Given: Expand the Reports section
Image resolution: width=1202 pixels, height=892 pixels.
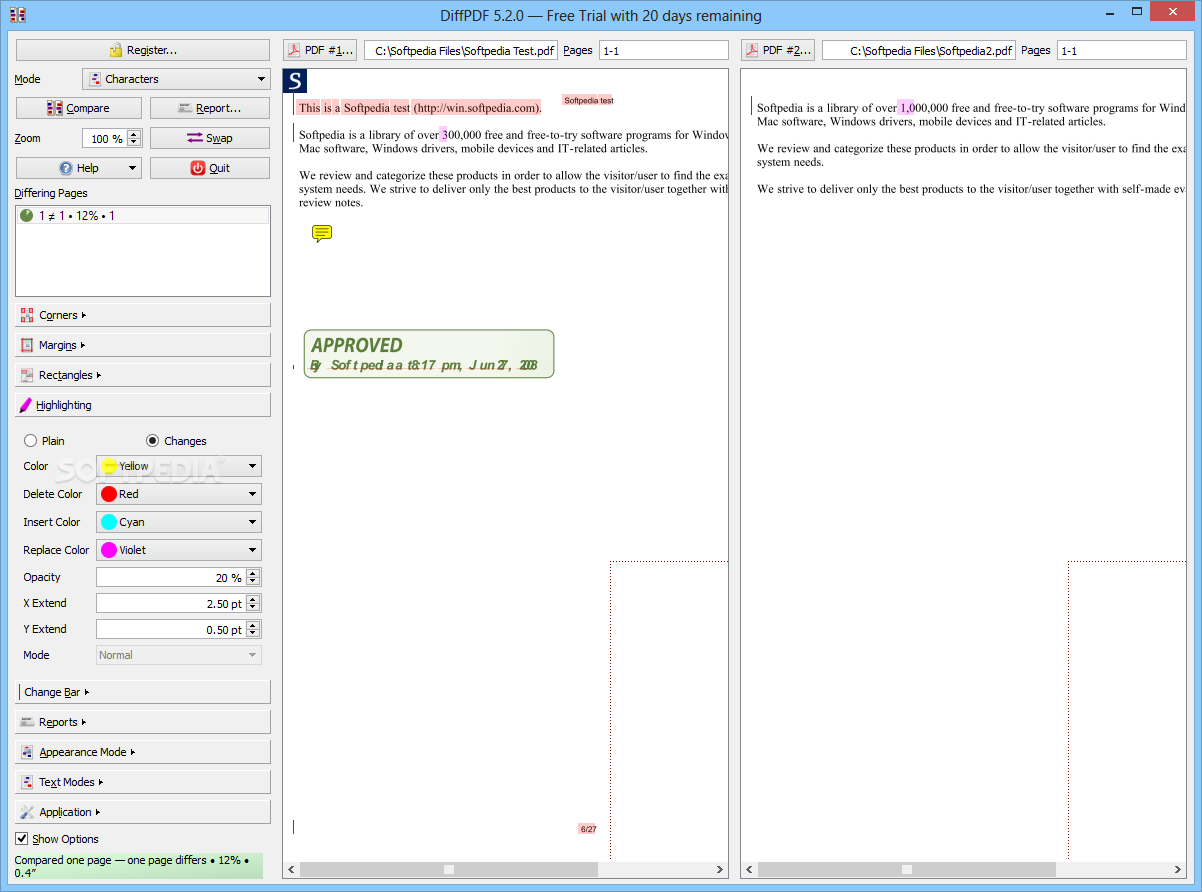Looking at the screenshot, I should [143, 722].
